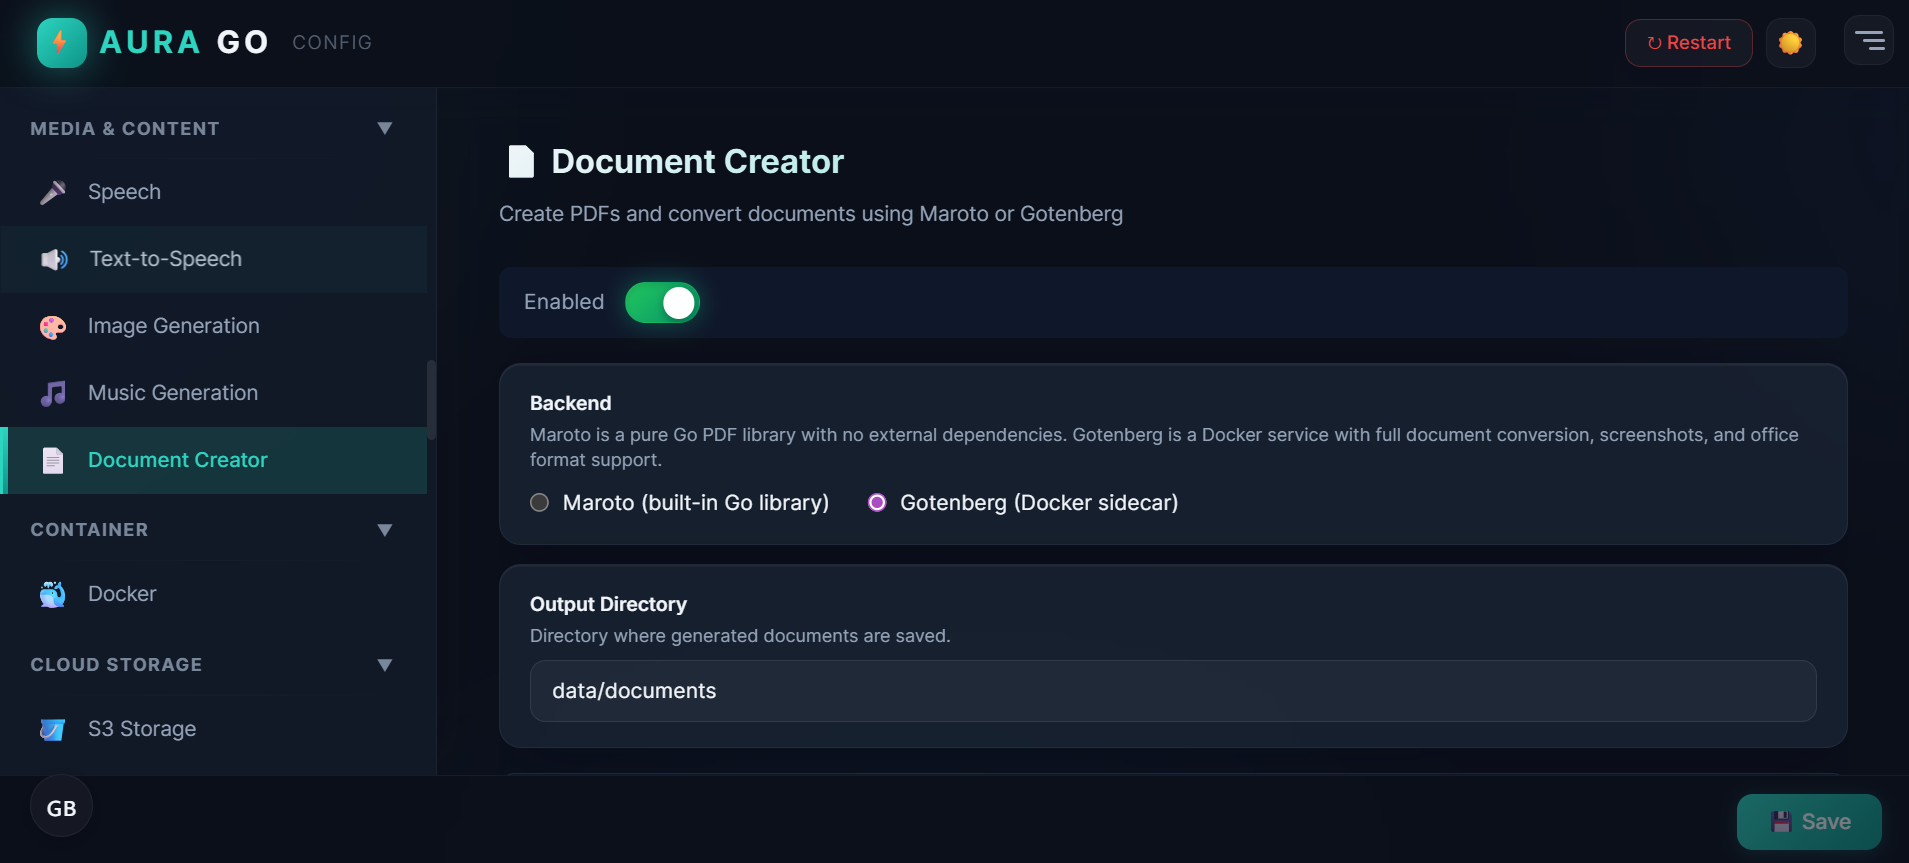1909x863 pixels.
Task: Click the Aura Go lightning logo icon
Action: (x=61, y=42)
